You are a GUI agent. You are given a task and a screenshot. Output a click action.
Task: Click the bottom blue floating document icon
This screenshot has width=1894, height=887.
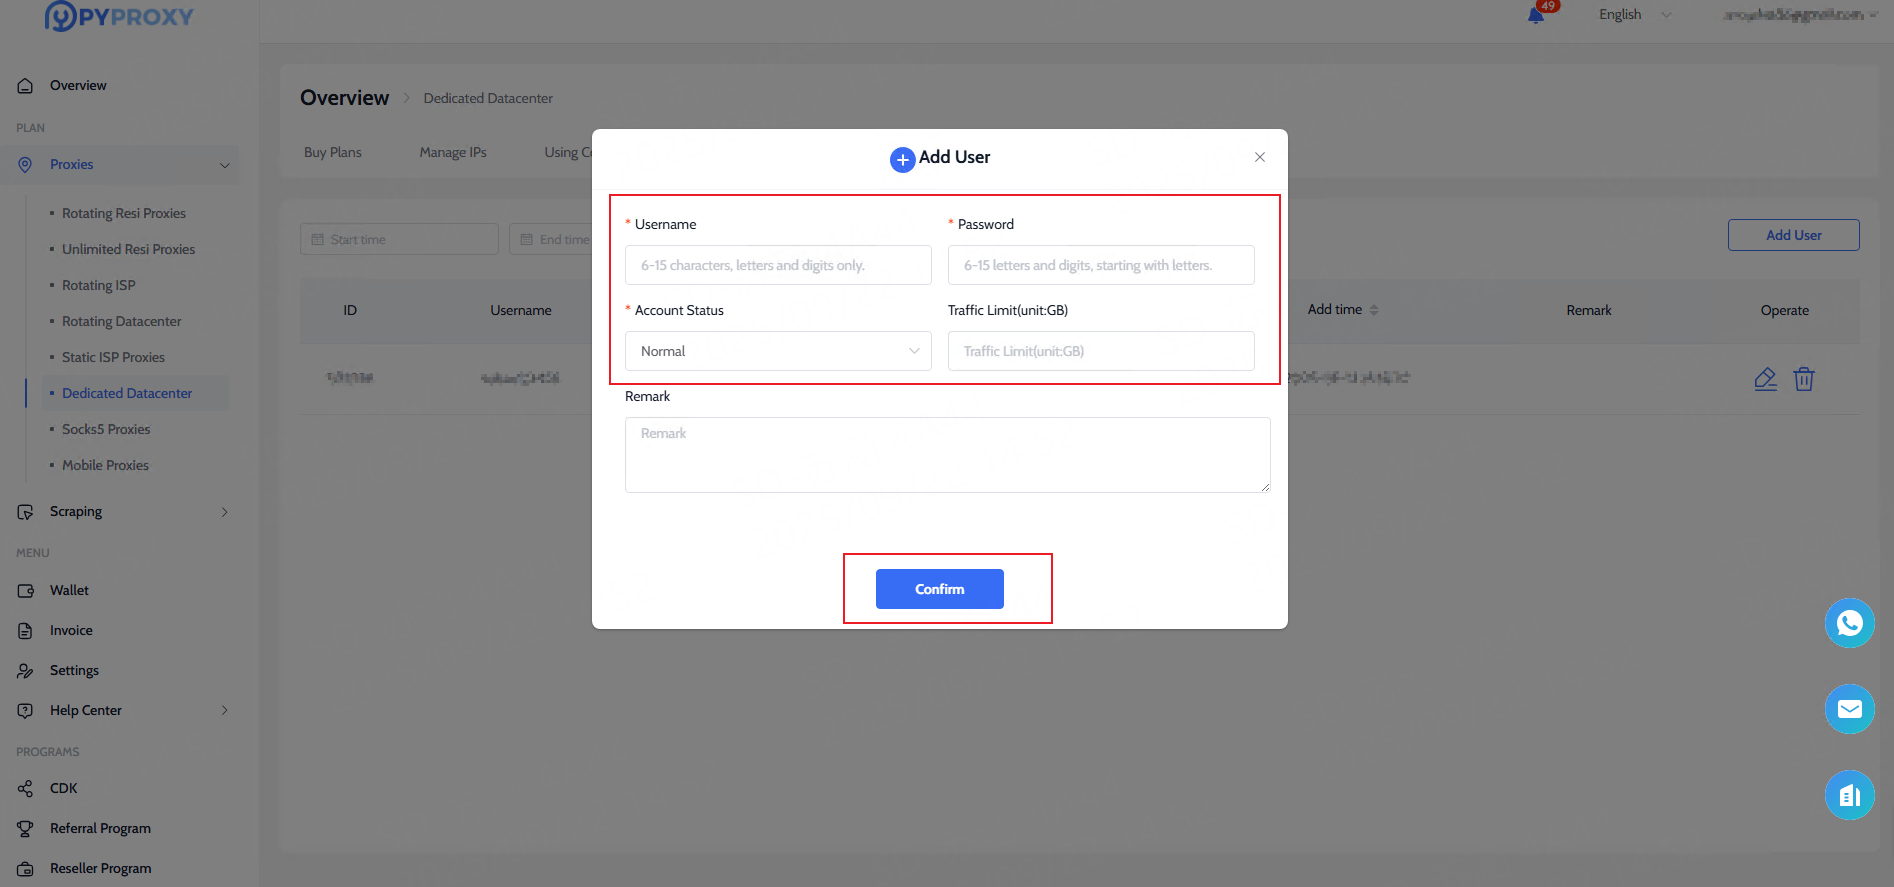tap(1849, 795)
